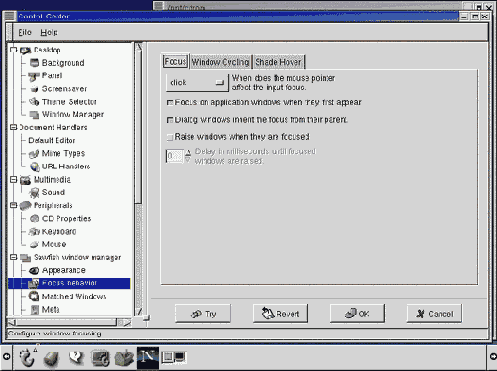Switch to the Window Cycling tab
497x371 pixels.
(x=220, y=62)
